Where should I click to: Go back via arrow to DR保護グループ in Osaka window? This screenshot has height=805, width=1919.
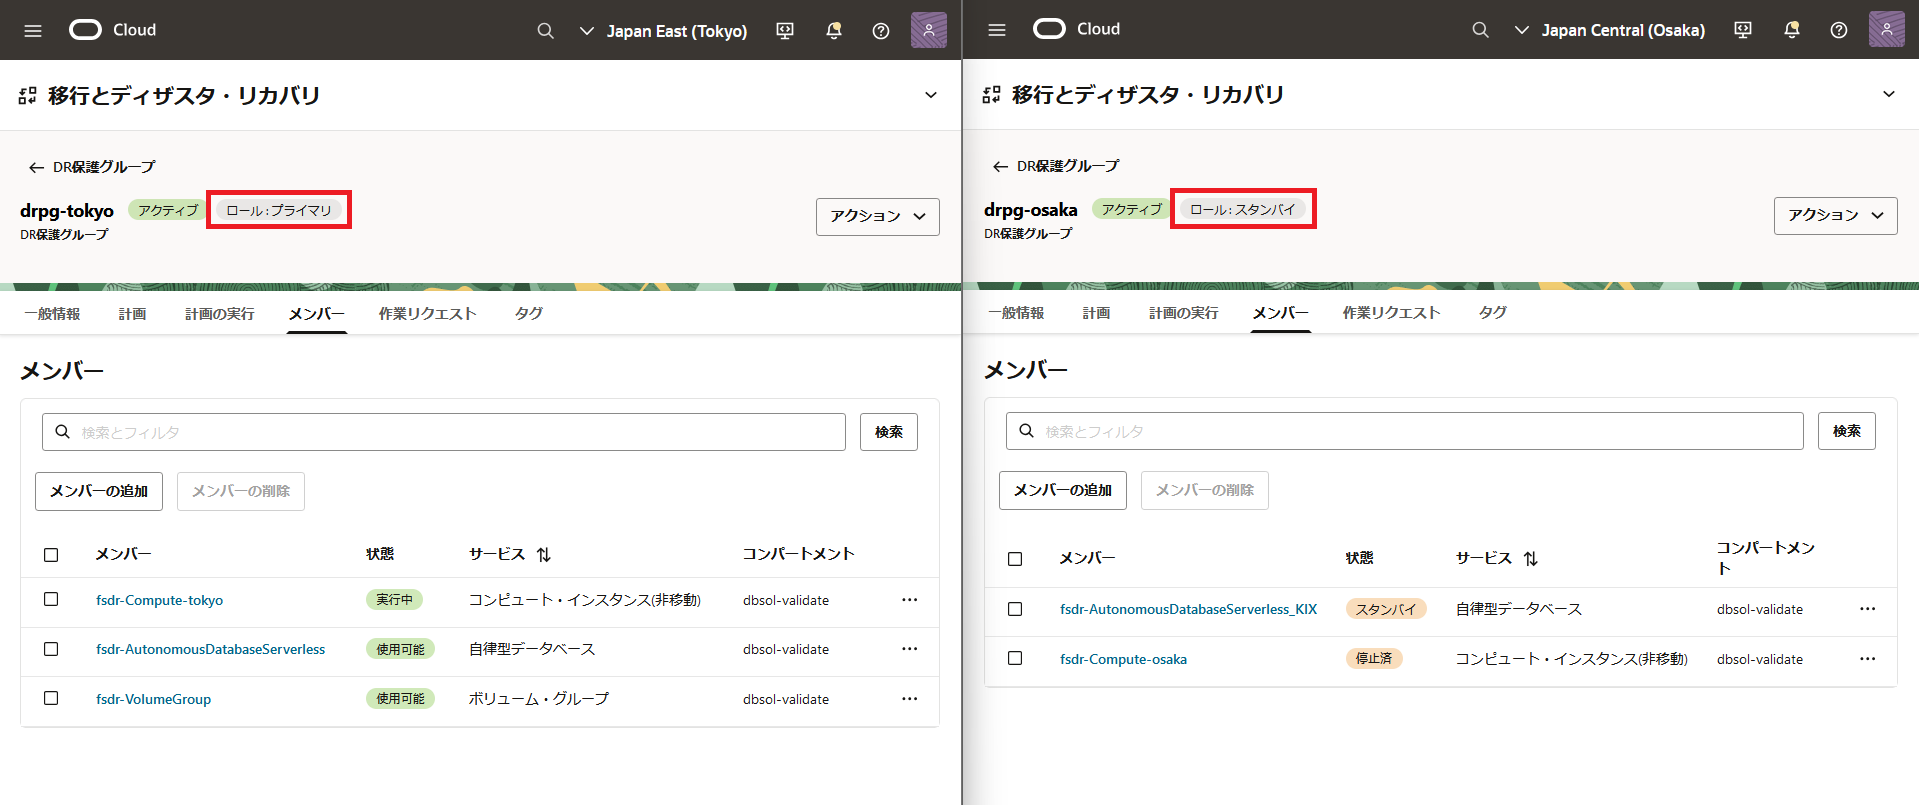[1000, 166]
